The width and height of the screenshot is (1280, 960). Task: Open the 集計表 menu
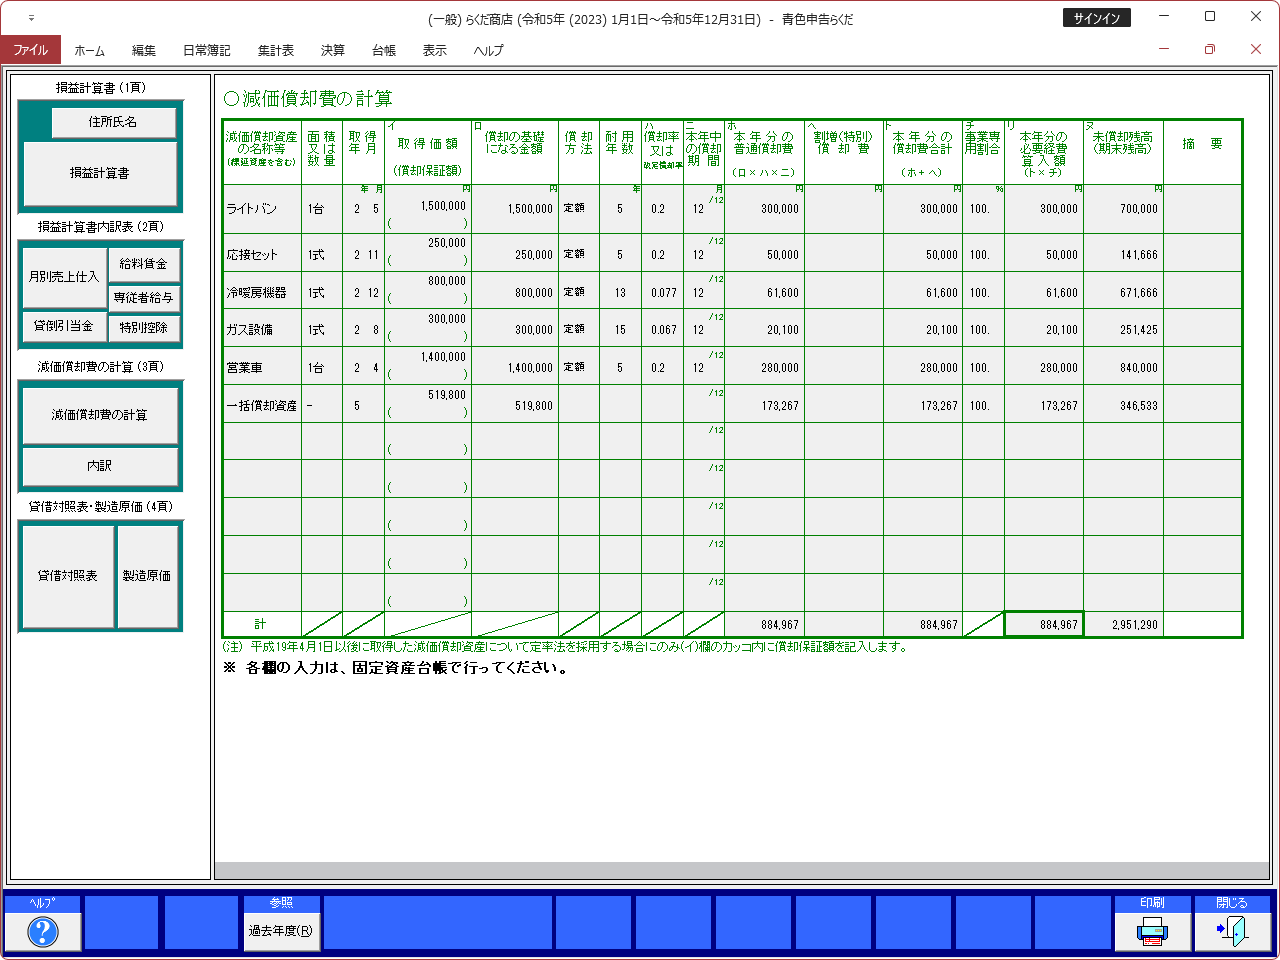coord(276,50)
